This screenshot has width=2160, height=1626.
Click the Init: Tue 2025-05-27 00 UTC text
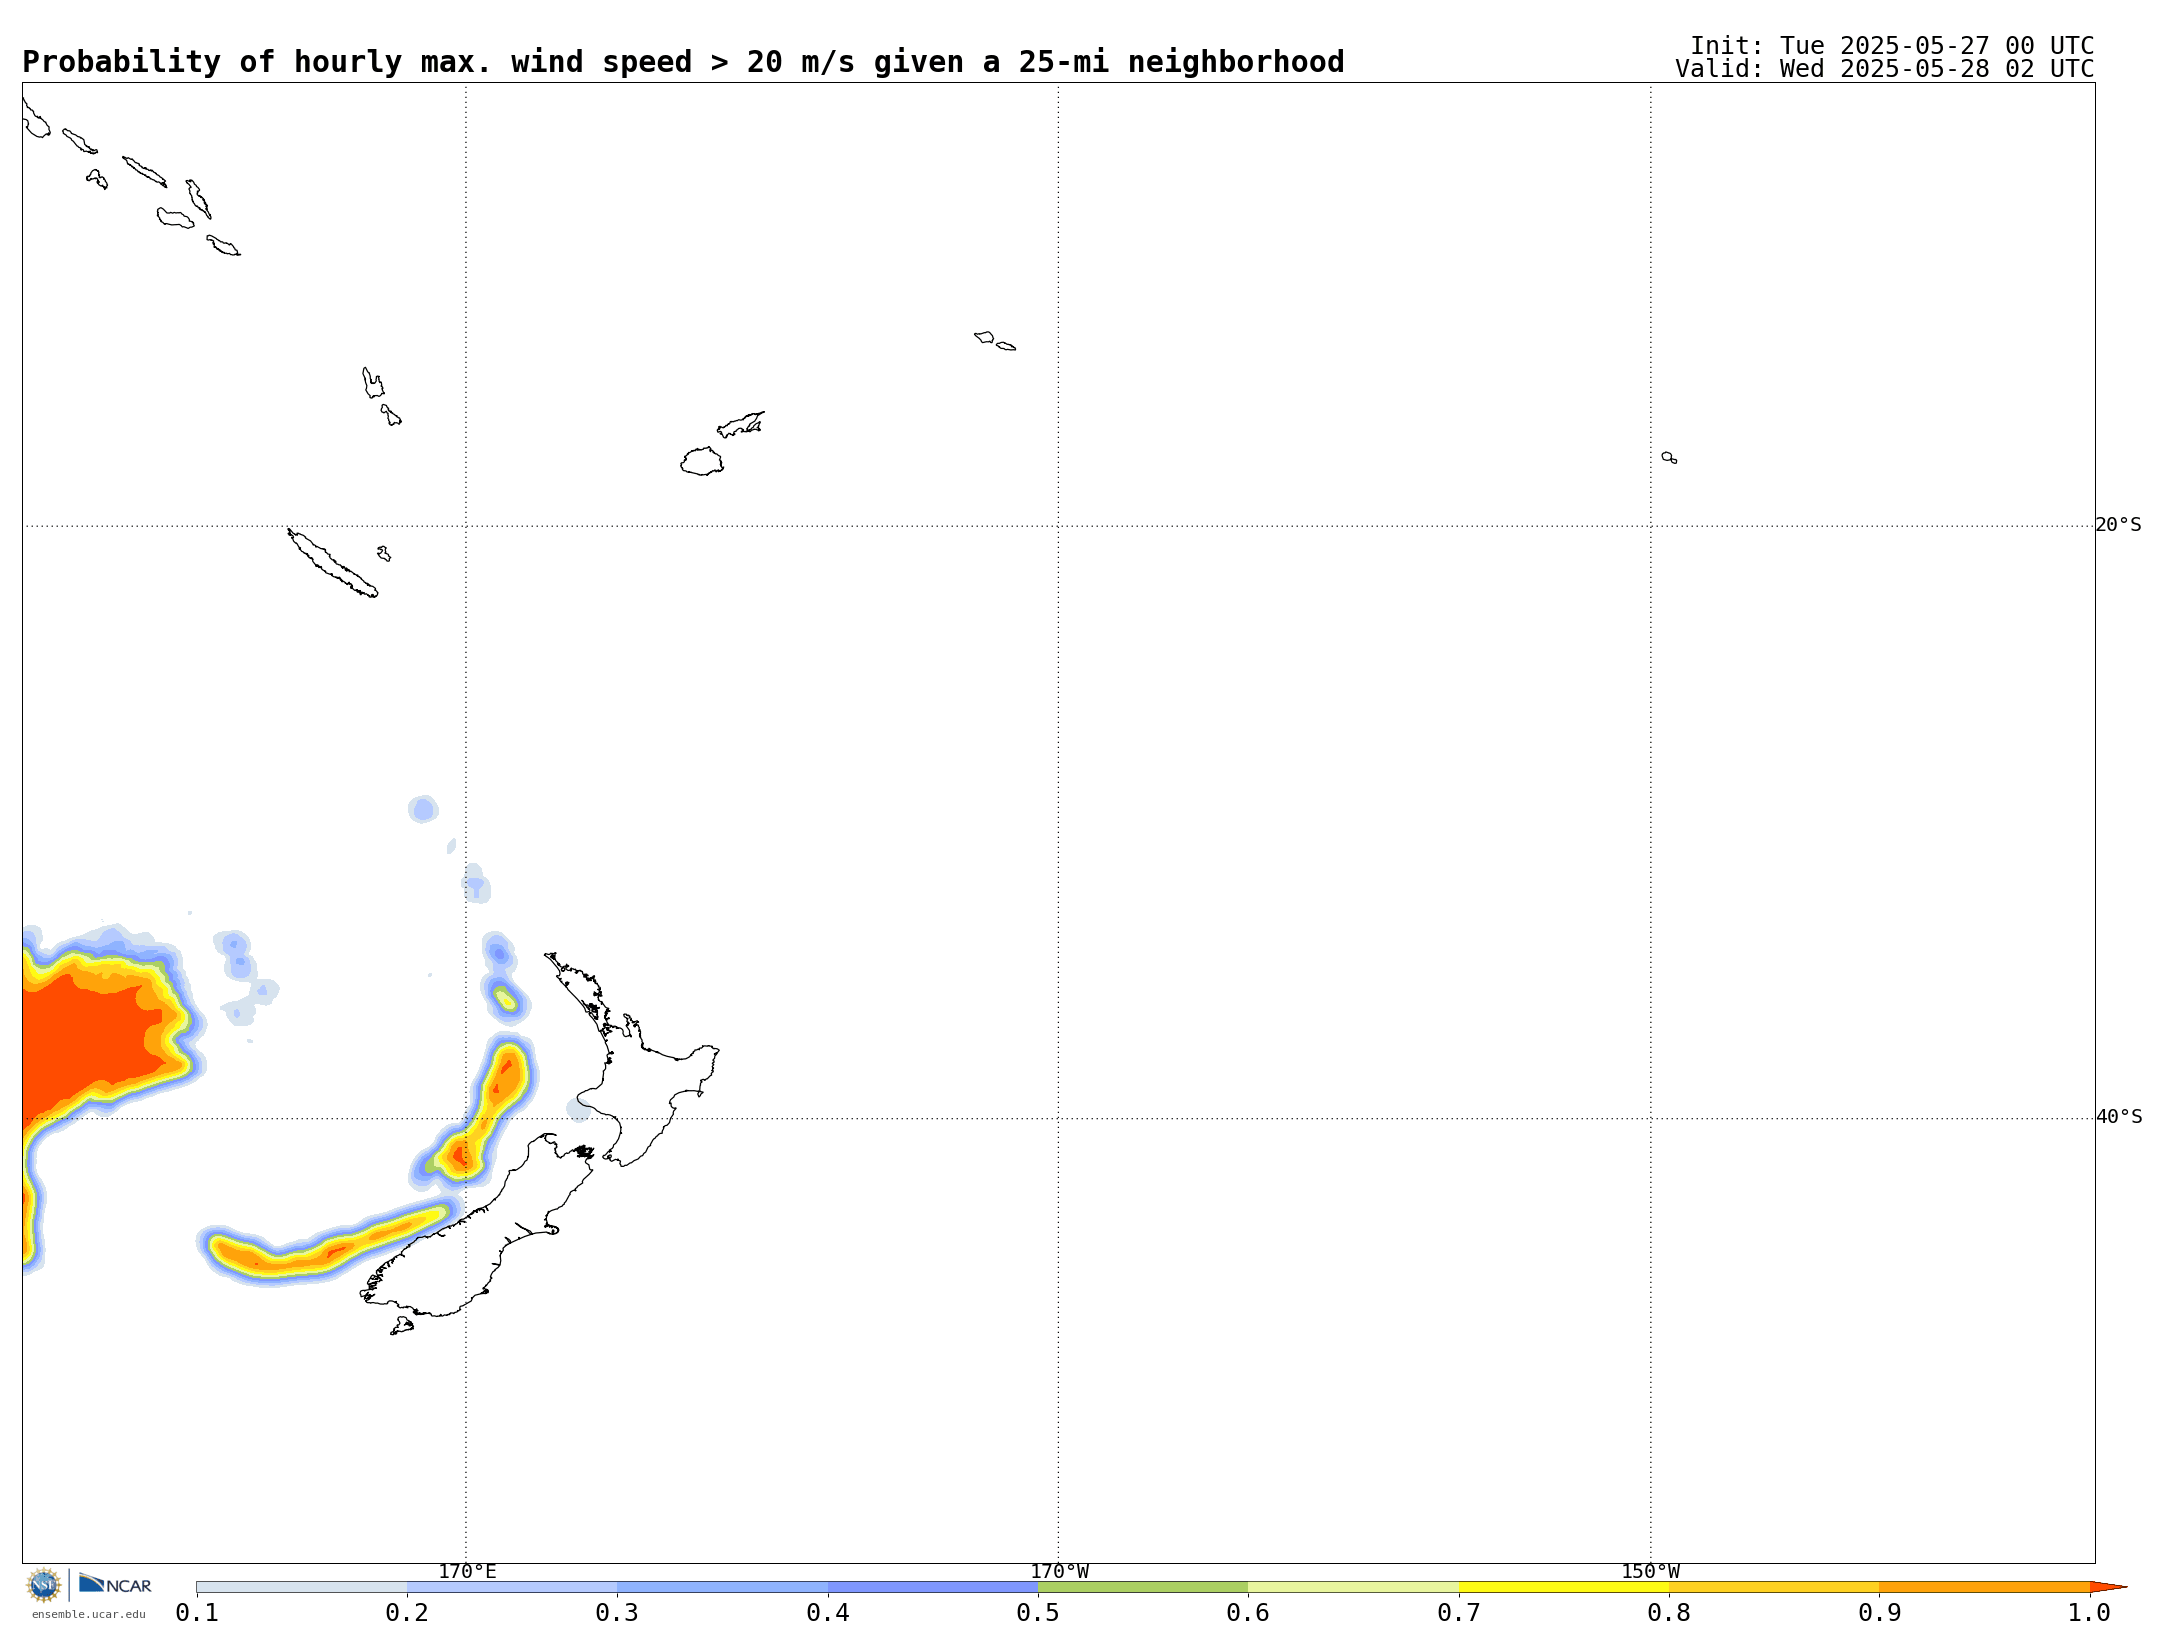pyautogui.click(x=1892, y=46)
